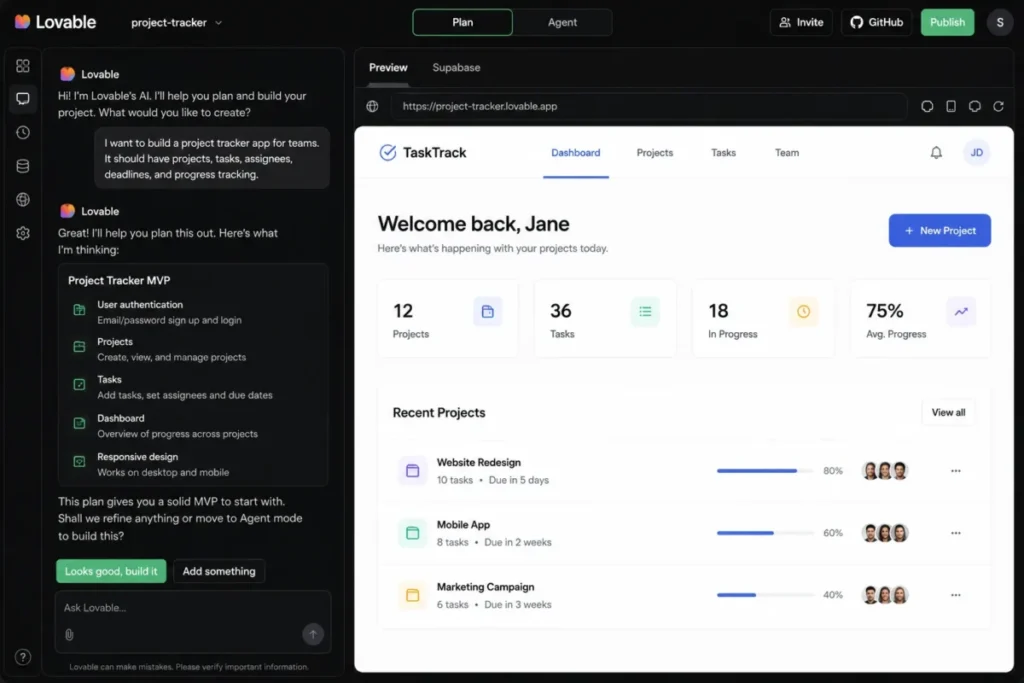The image size is (1024, 683).
Task: Click the In Progress clock icon
Action: click(x=803, y=311)
